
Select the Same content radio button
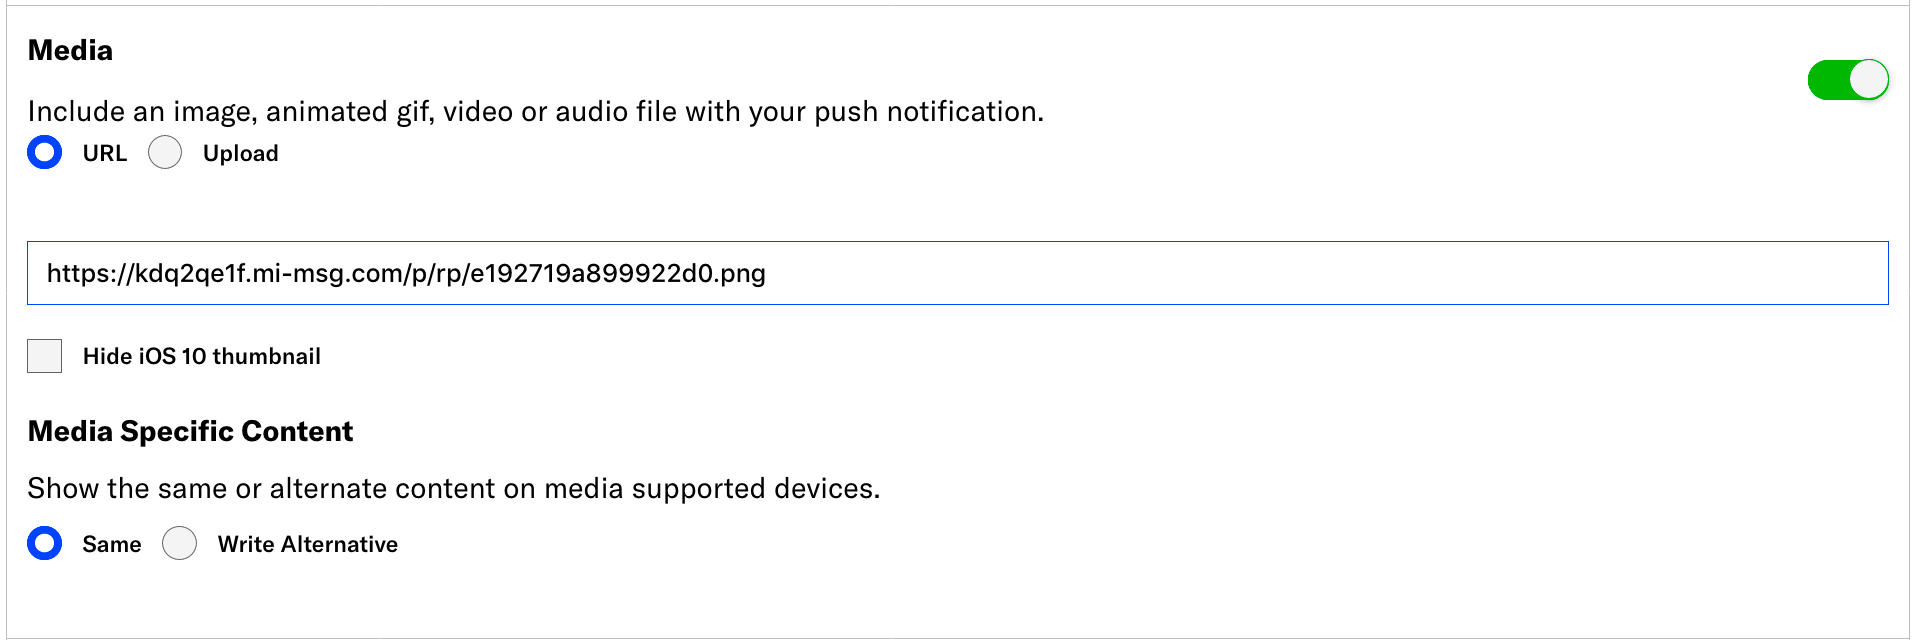(45, 543)
